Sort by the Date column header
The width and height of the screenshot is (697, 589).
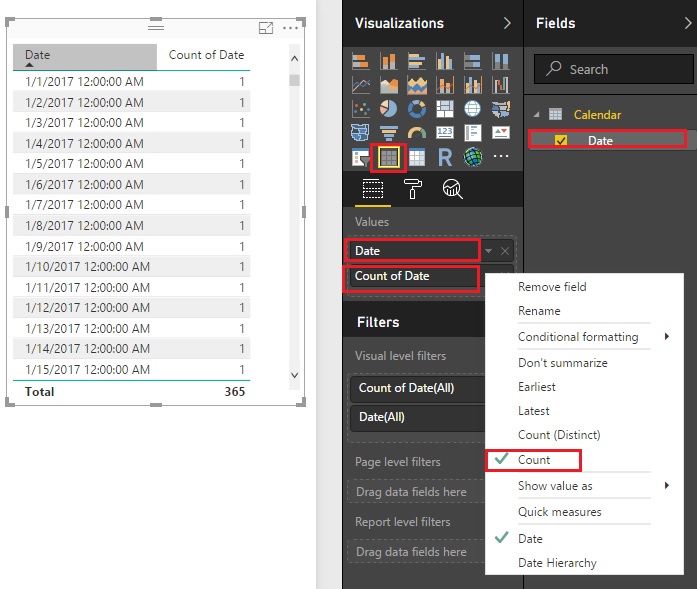point(85,56)
